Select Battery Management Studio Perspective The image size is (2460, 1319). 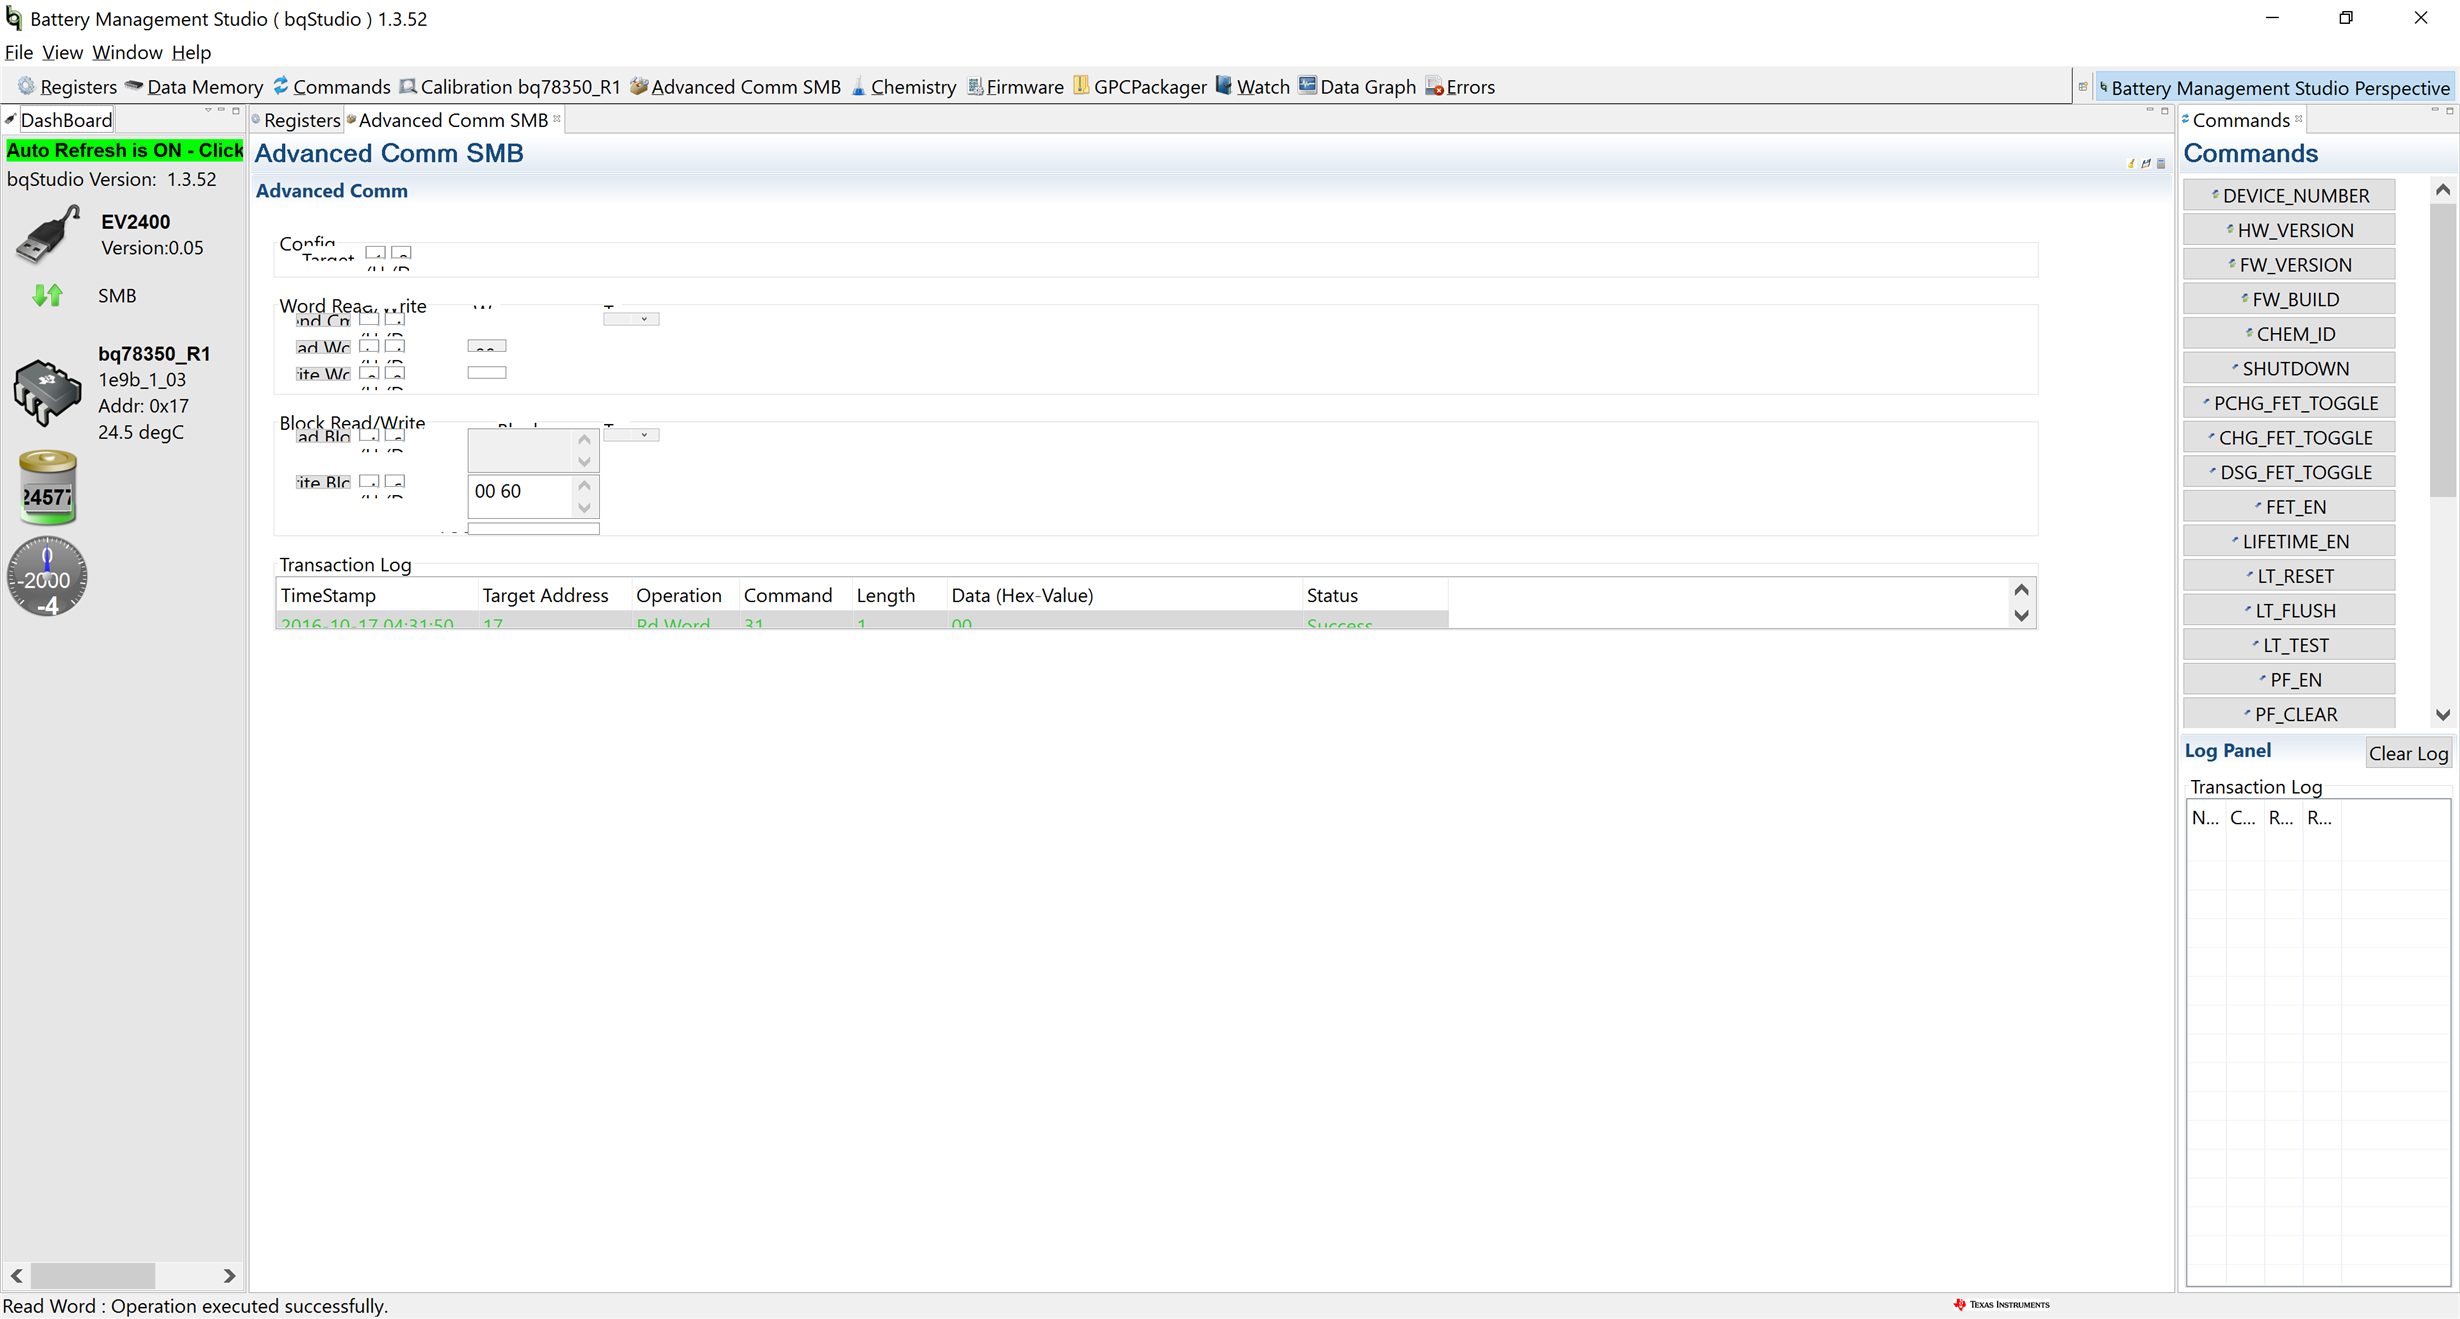coord(2275,88)
